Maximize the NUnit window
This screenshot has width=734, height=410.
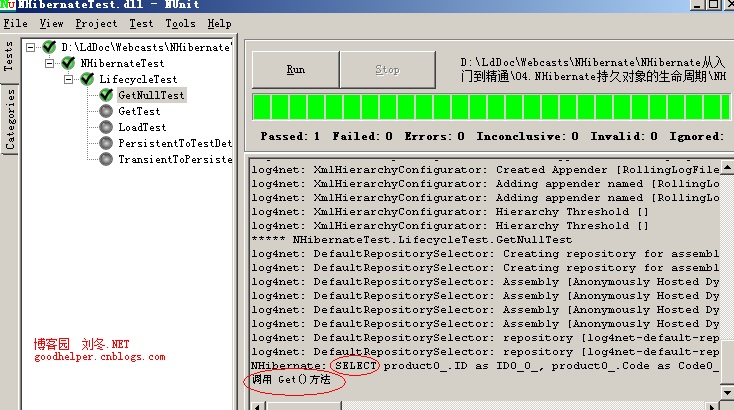(713, 4)
